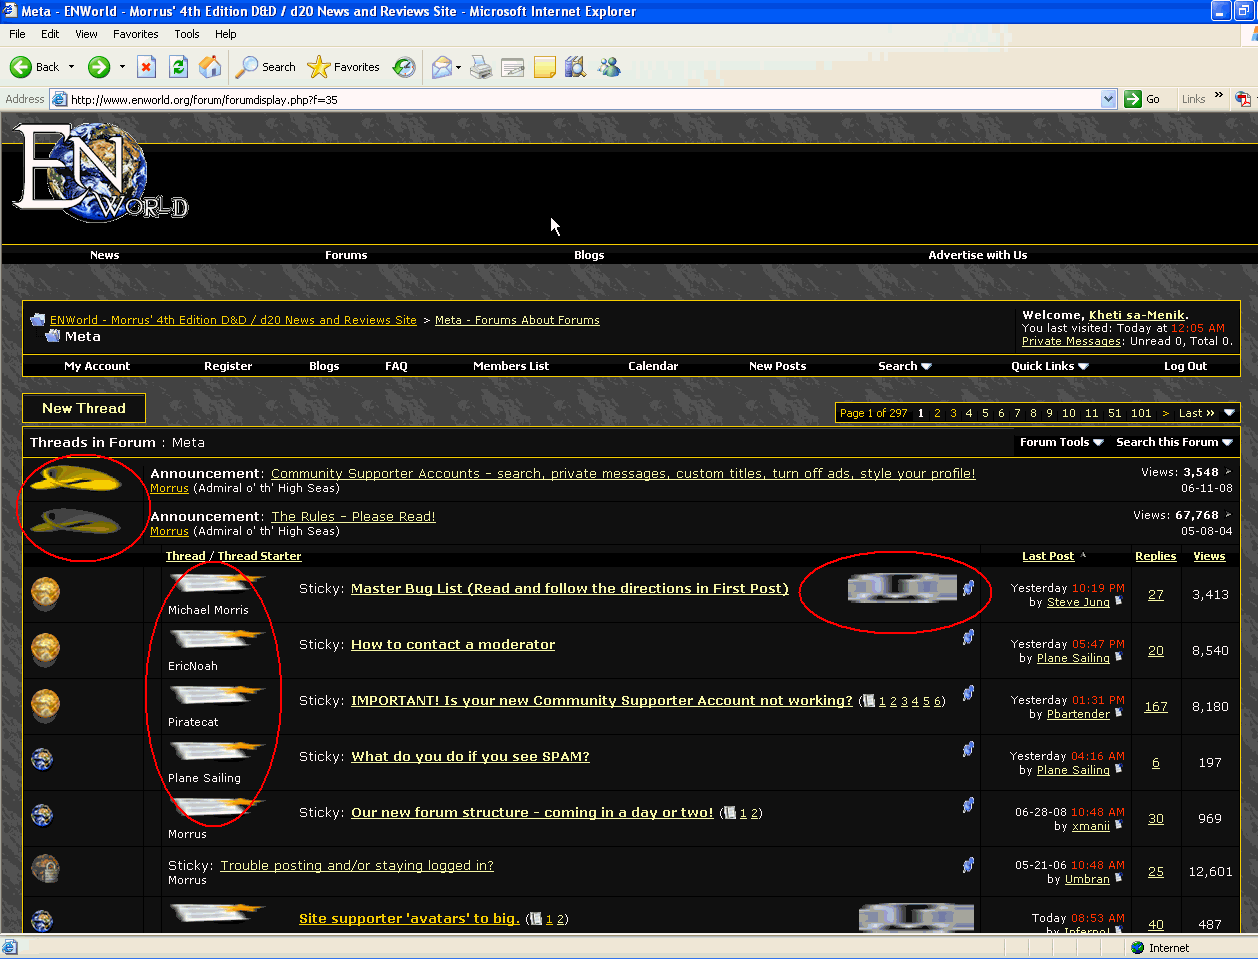Open the Forward button history dropdown arrow
Screen dimensions: 1258x959
coord(122,67)
